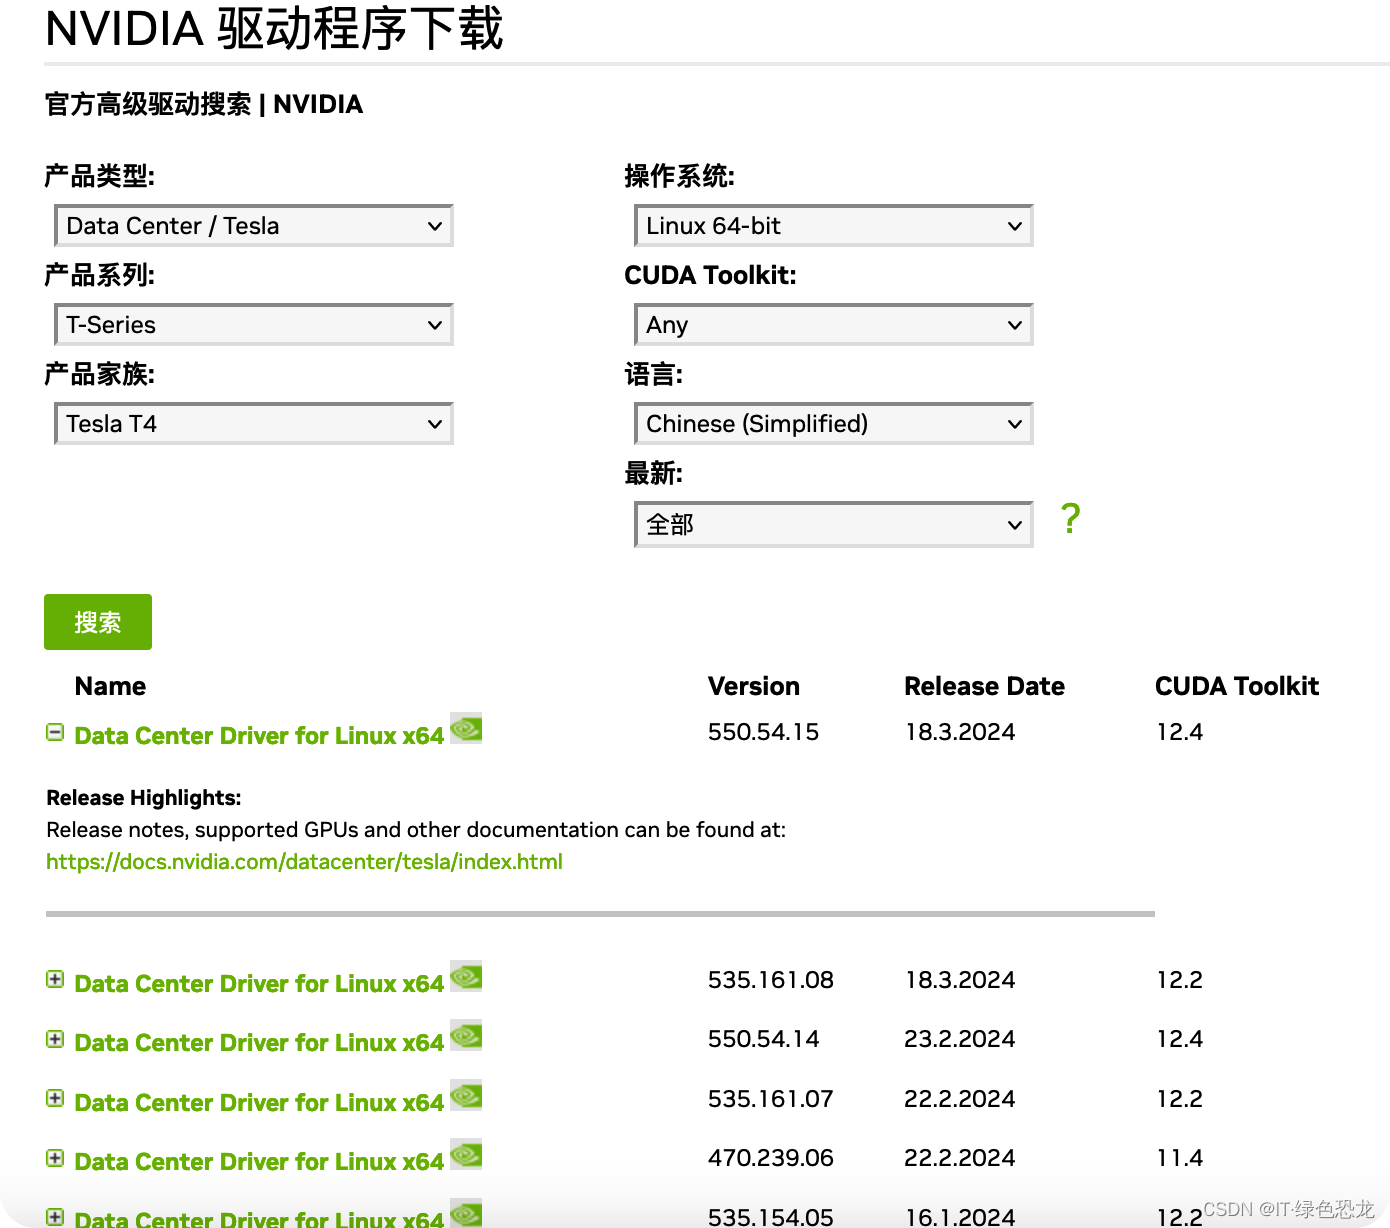The image size is (1390, 1228).
Task: Open the operating system dropdown showing Linux 64-bit
Action: [x=834, y=226]
